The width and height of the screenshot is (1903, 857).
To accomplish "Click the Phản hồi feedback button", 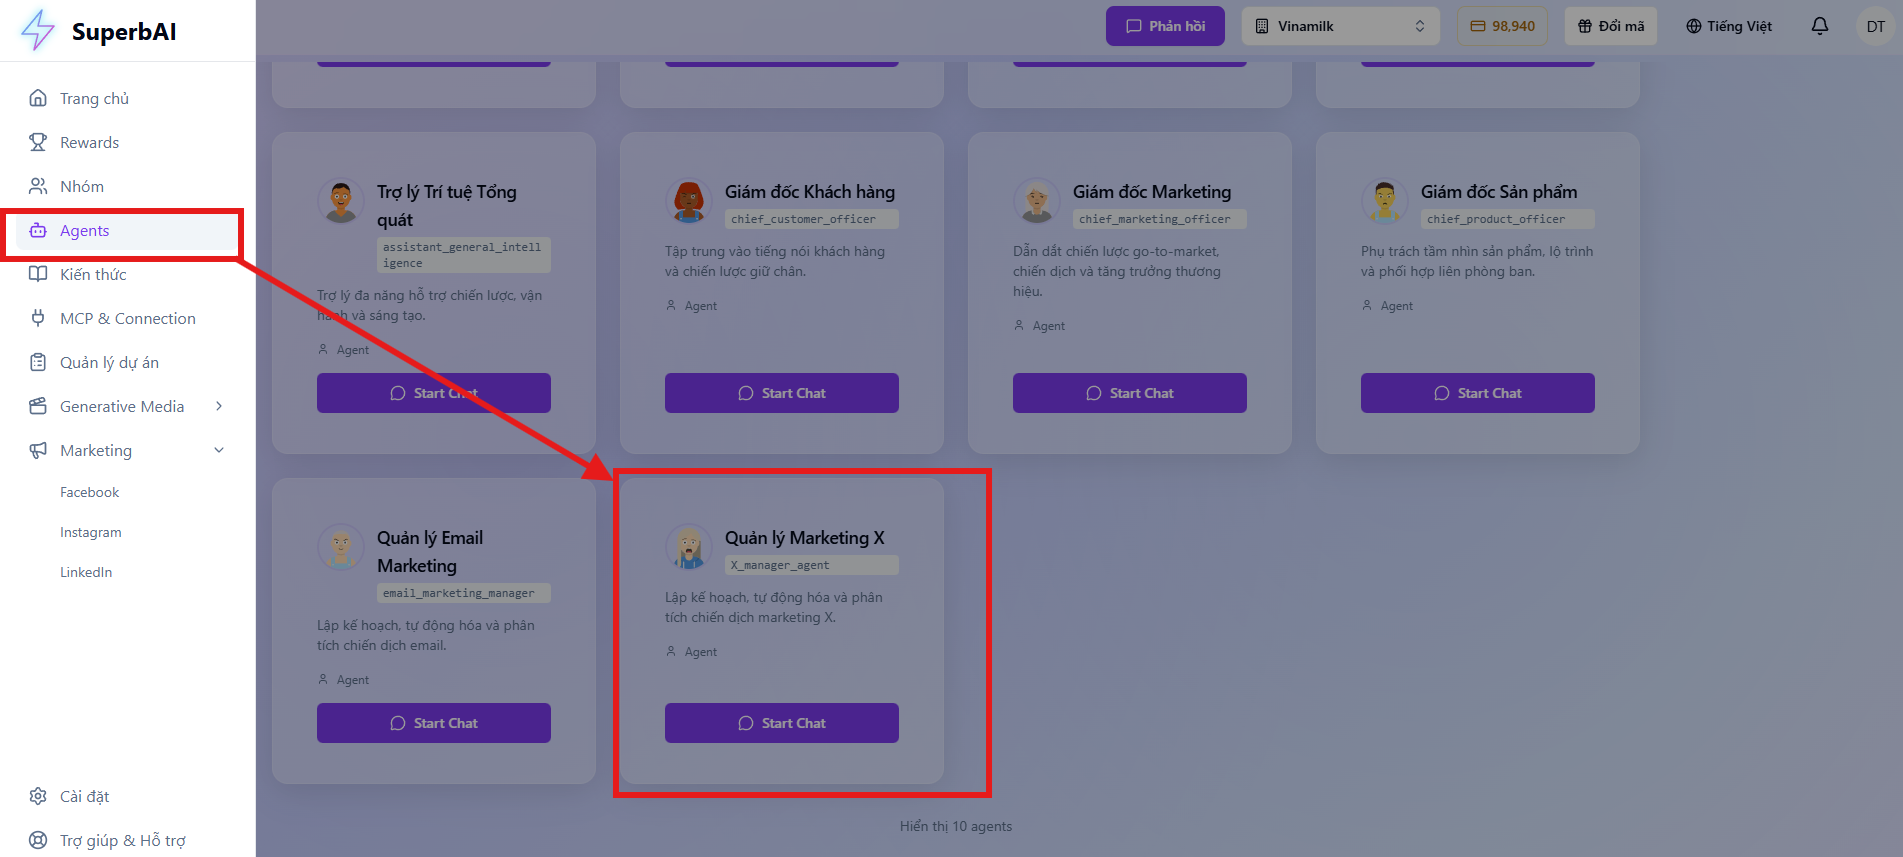I will 1165,26.
